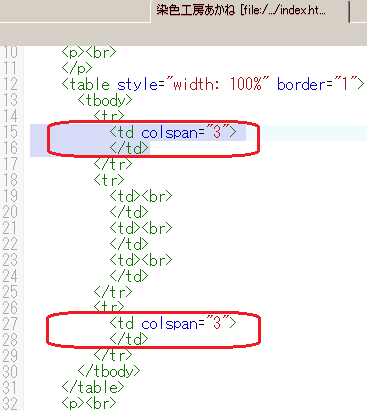
Task: Click the closing td tag on line 16
Action: pyautogui.click(x=129, y=148)
